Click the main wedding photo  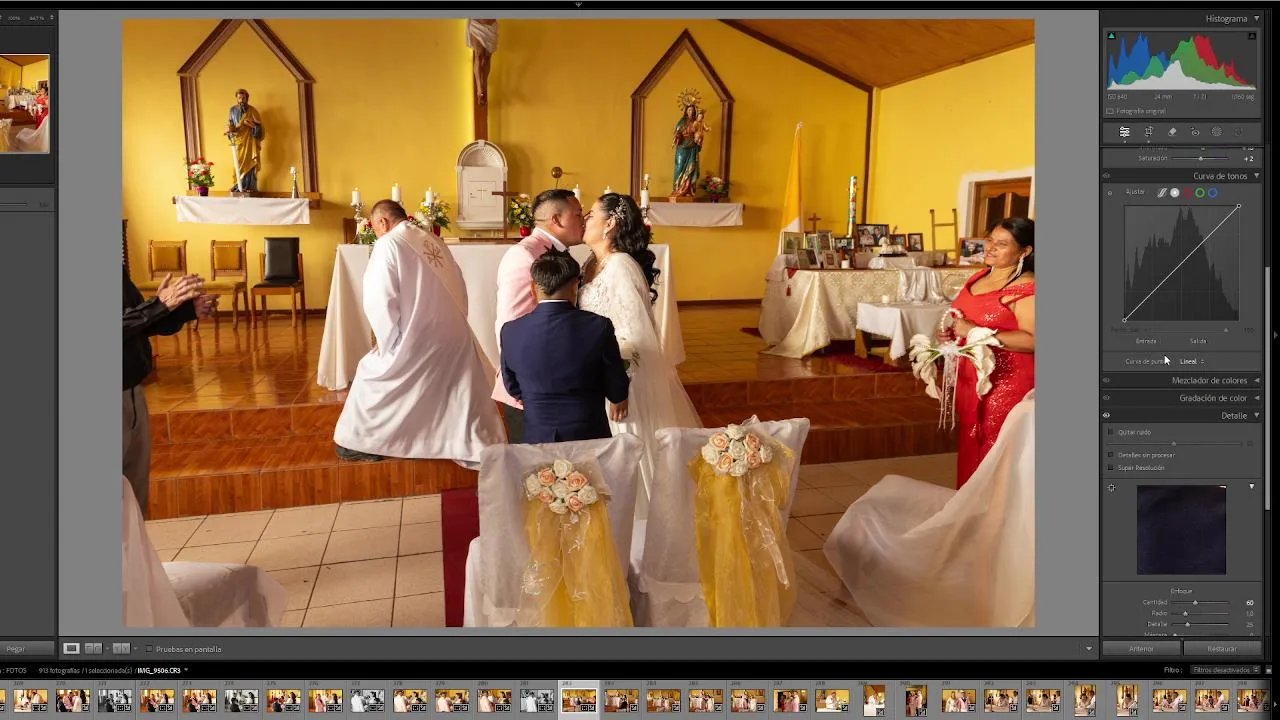pyautogui.click(x=578, y=323)
